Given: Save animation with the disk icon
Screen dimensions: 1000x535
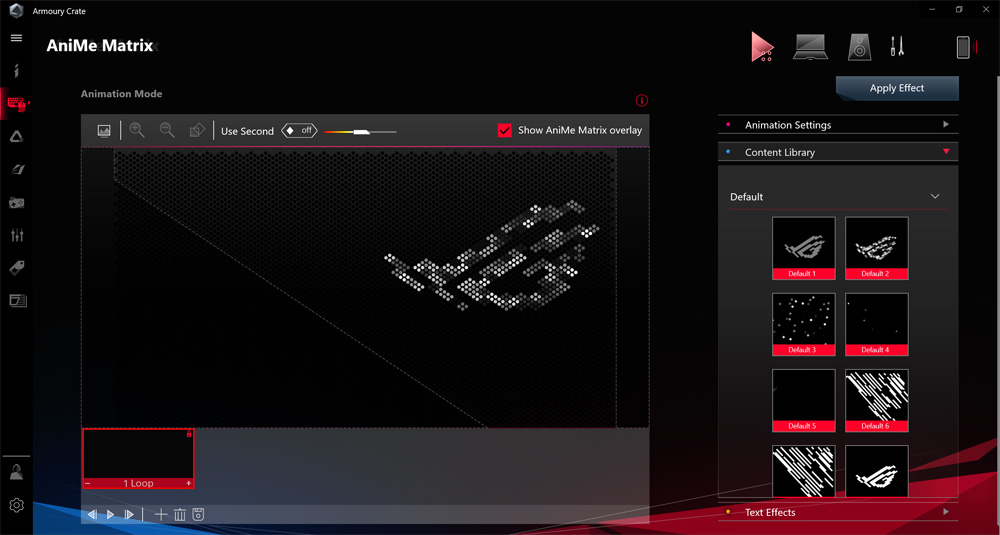Looking at the screenshot, I should point(198,514).
